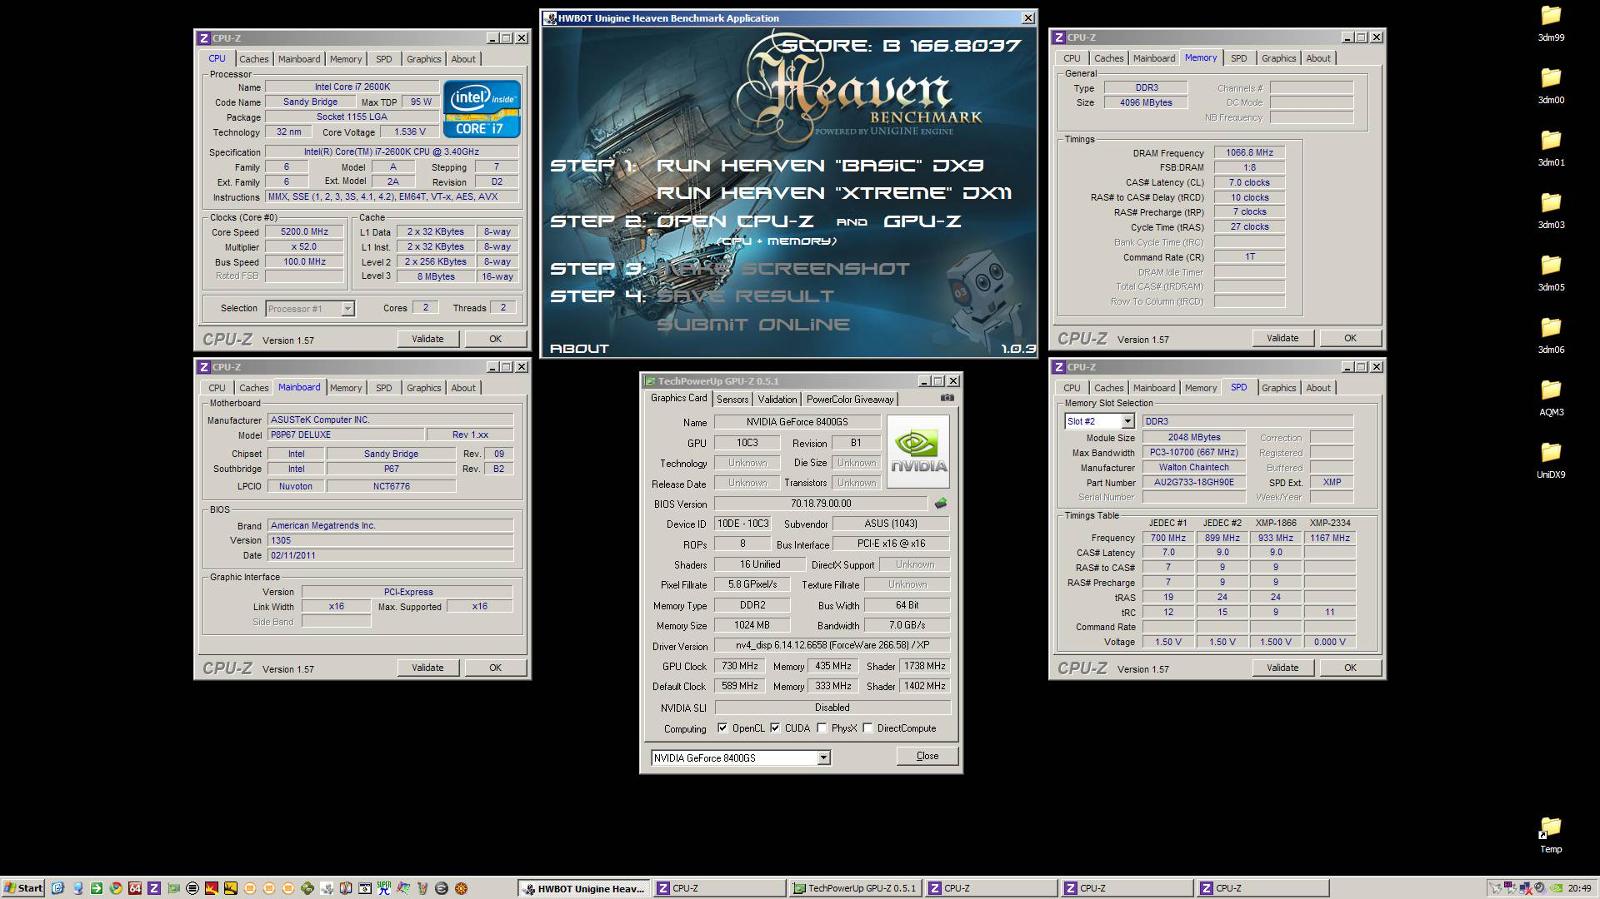The width and height of the screenshot is (1600, 899).
Task: Click the GPU-Z Driver Version field
Action: [832, 646]
